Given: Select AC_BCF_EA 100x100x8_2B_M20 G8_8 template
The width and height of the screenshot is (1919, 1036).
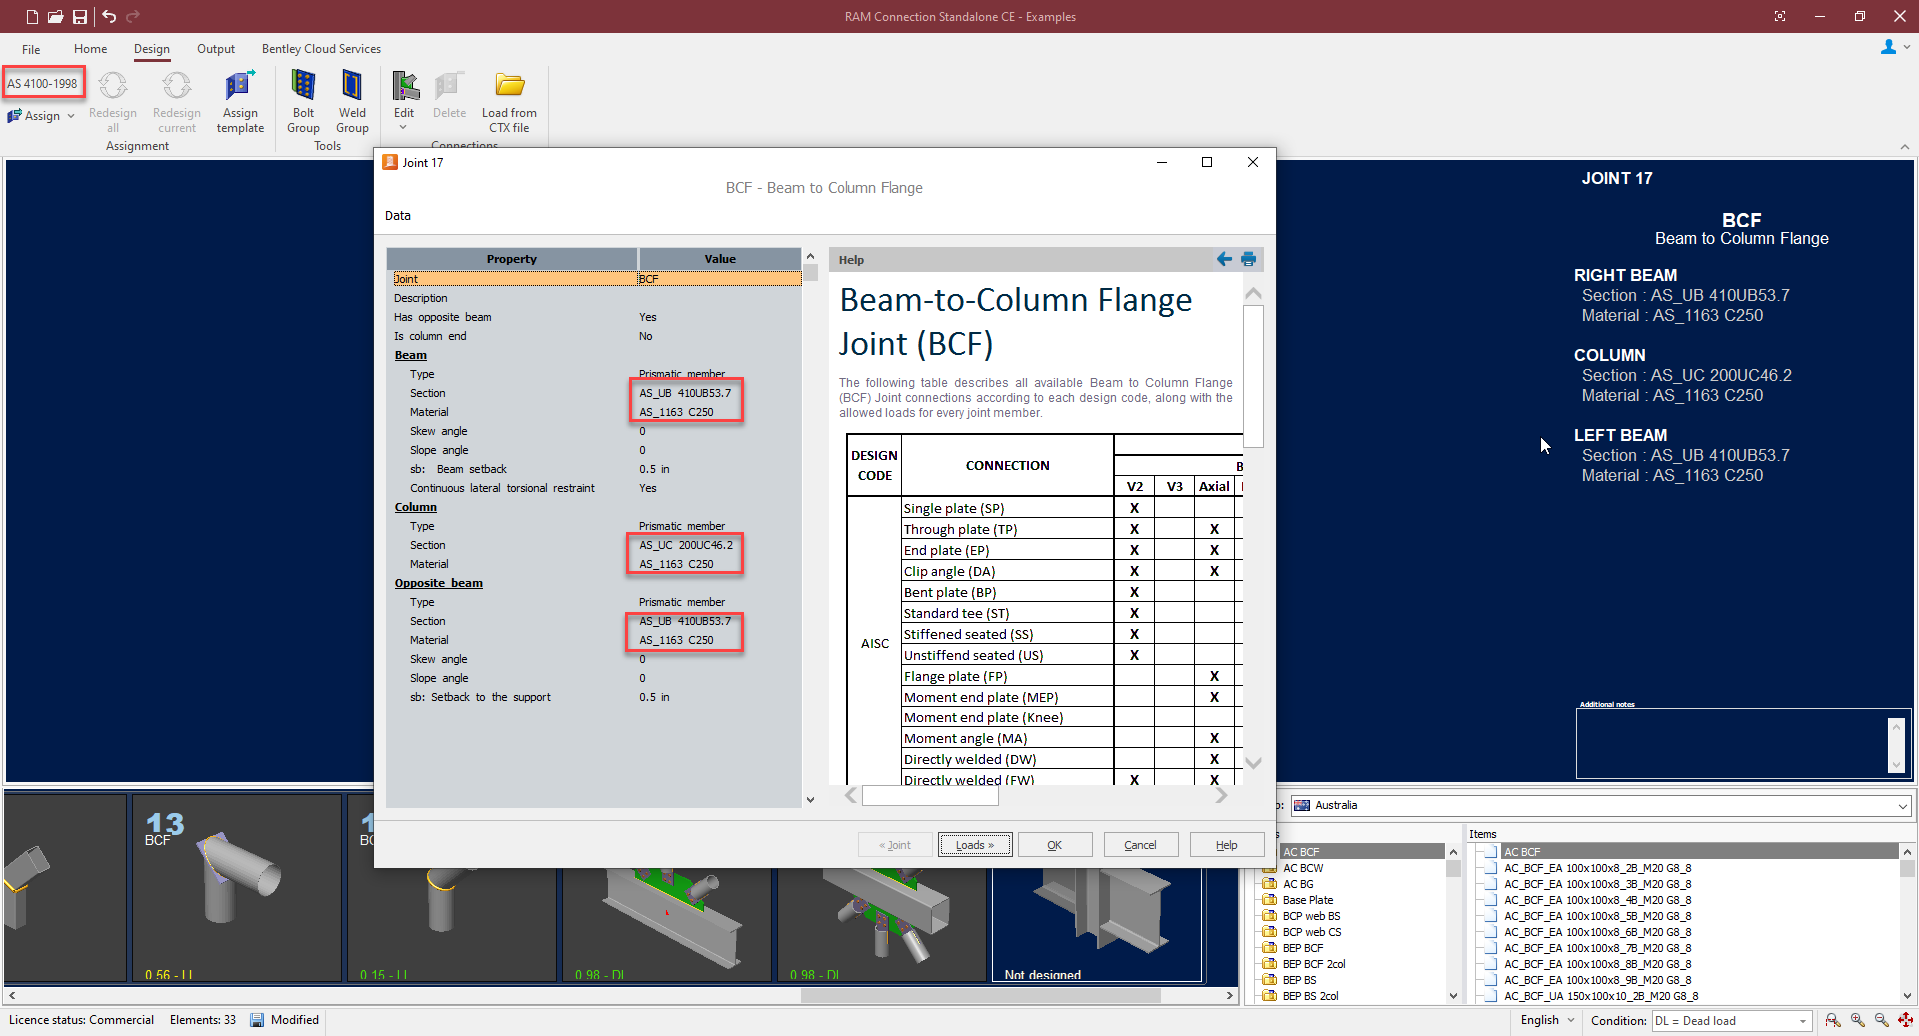Looking at the screenshot, I should click(1597, 868).
